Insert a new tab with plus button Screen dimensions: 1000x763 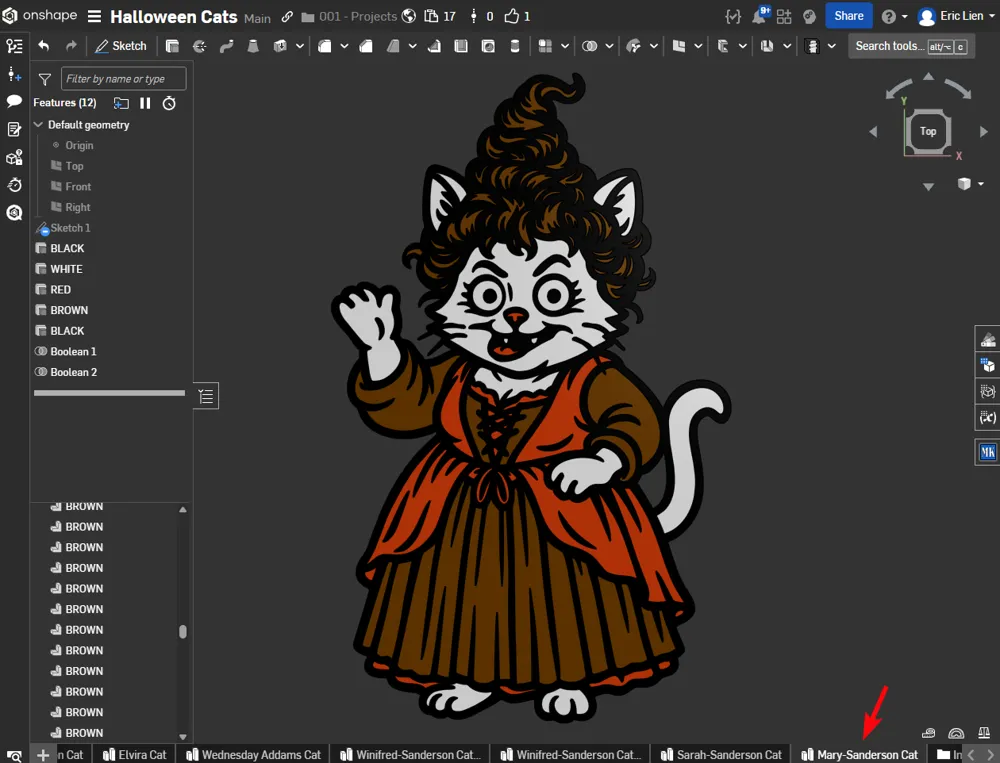pos(43,755)
